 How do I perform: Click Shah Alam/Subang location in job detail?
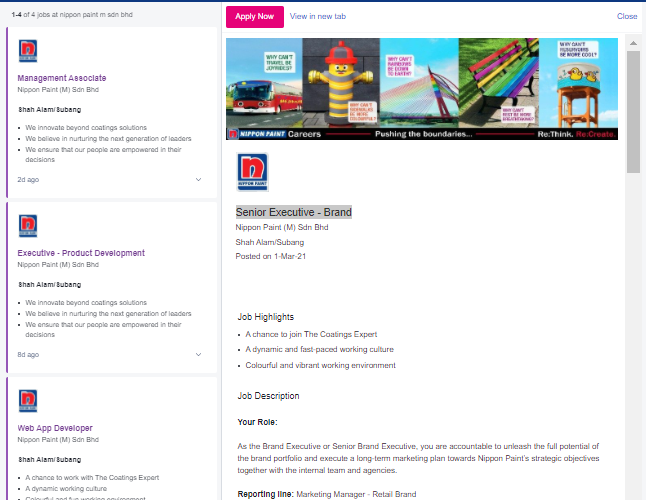coord(270,242)
